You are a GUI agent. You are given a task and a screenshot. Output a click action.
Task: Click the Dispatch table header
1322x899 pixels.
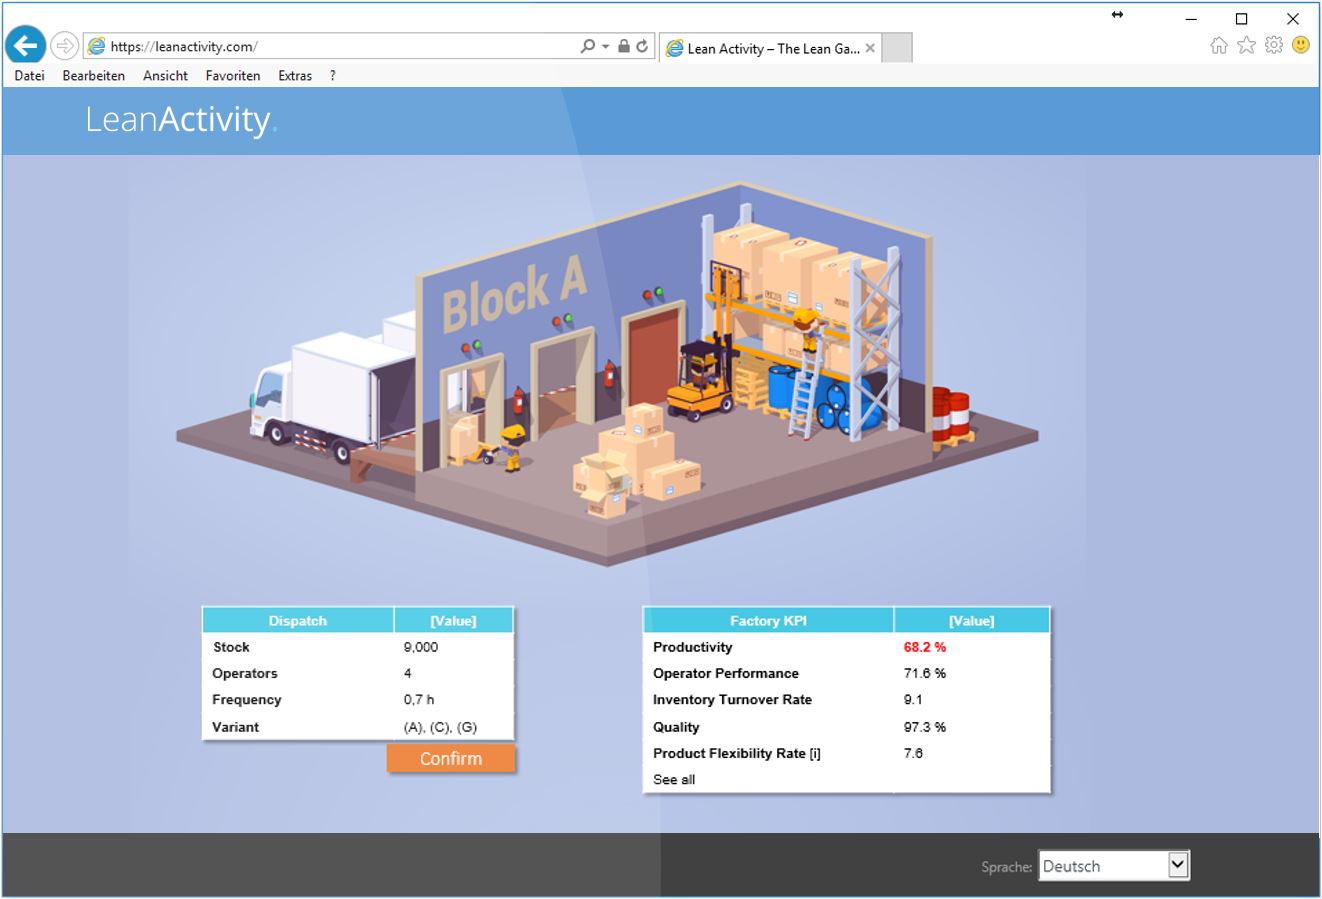click(297, 621)
